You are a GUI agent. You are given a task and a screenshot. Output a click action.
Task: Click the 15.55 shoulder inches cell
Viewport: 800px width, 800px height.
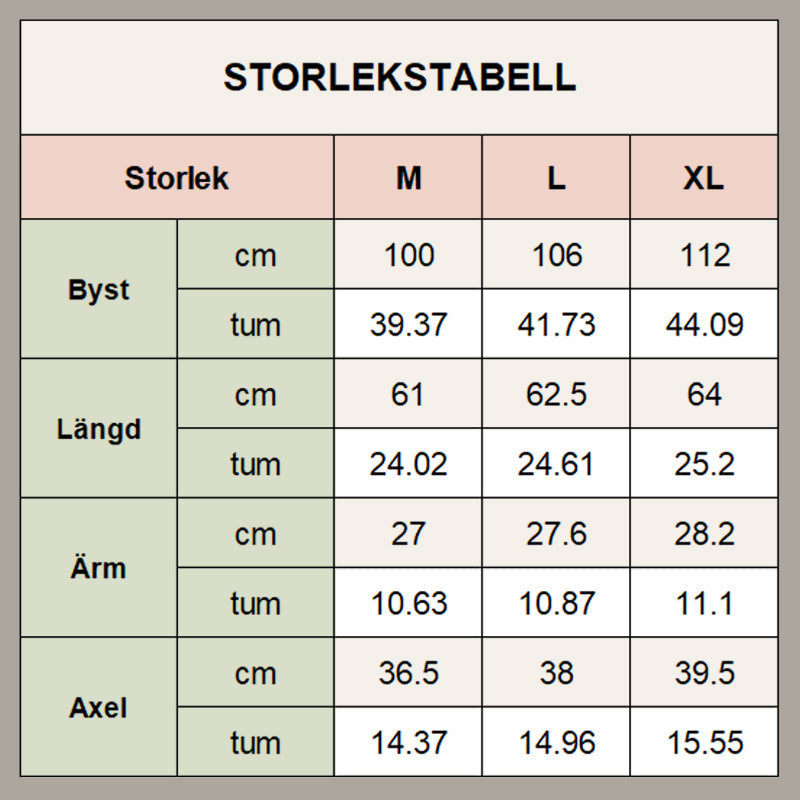click(x=704, y=743)
